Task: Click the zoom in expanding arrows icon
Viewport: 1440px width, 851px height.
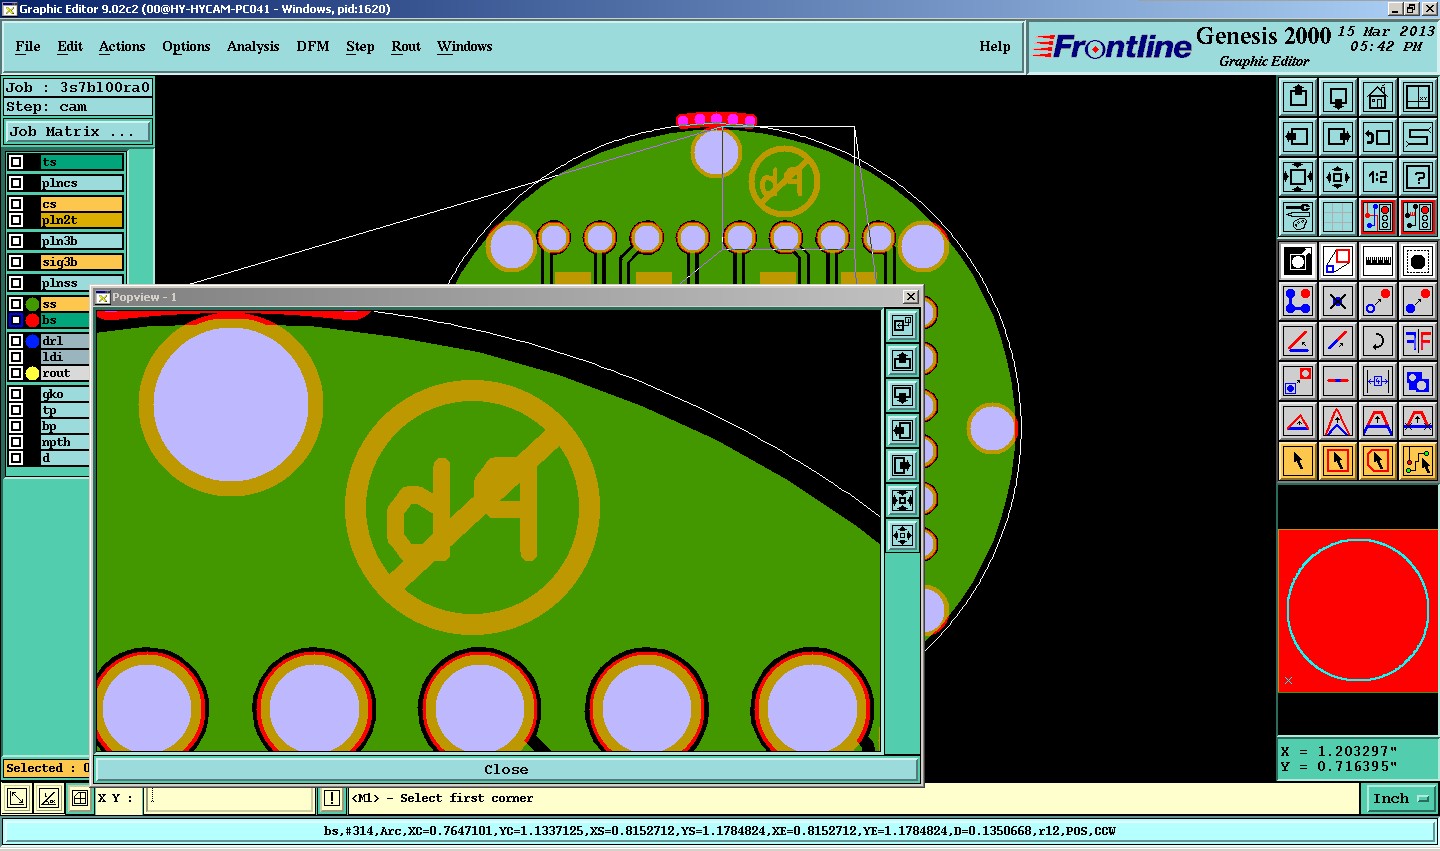Action: tap(1298, 177)
